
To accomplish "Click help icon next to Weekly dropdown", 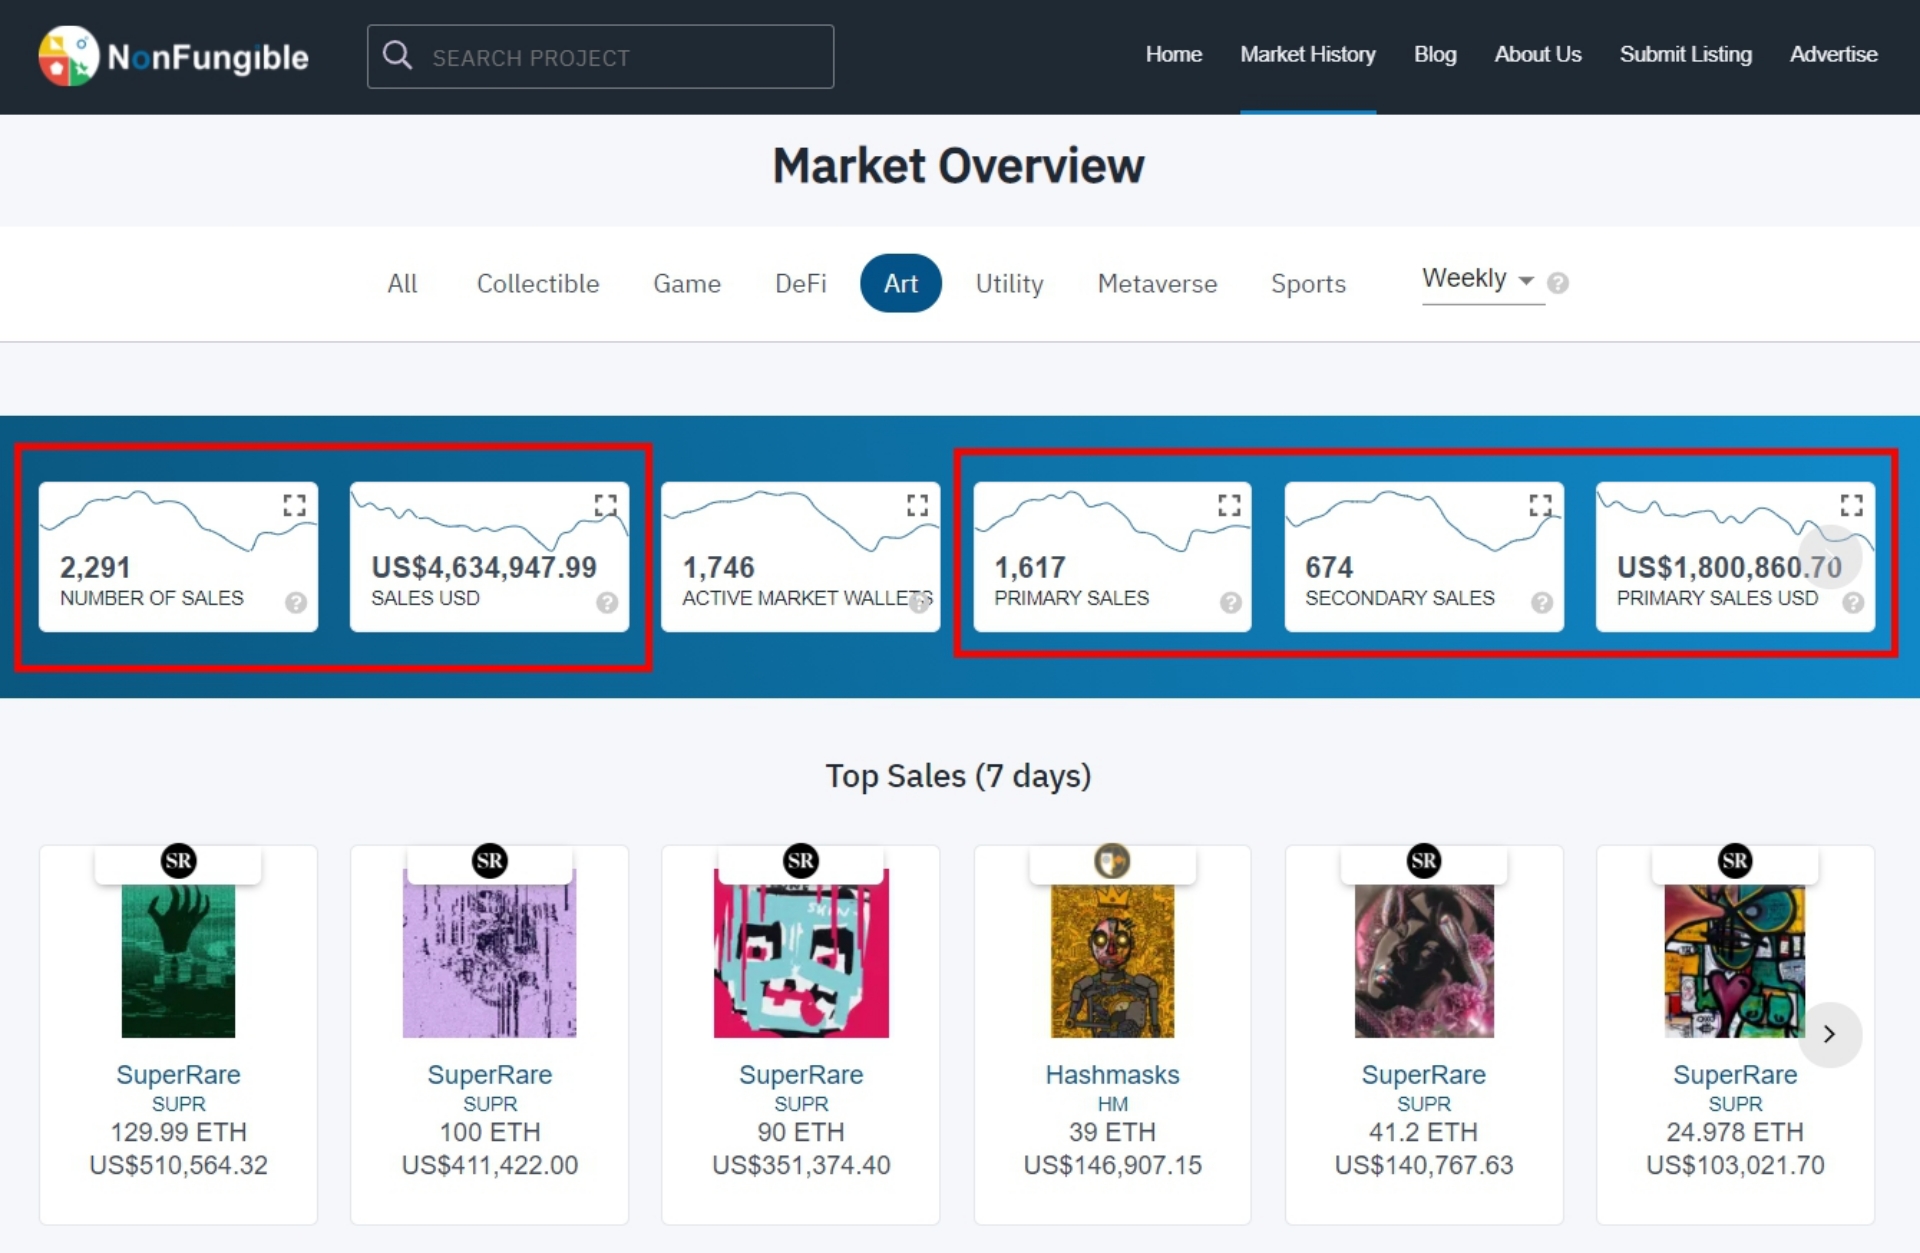I will click(1557, 283).
